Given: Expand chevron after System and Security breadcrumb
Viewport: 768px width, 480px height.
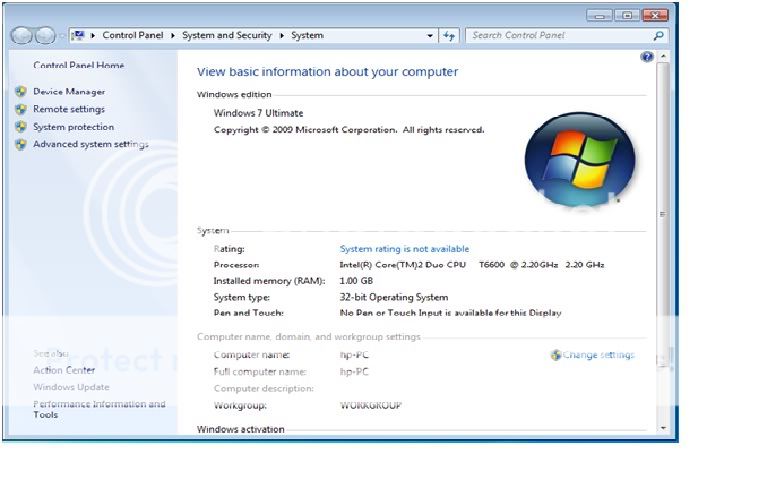Looking at the screenshot, I should (x=282, y=35).
